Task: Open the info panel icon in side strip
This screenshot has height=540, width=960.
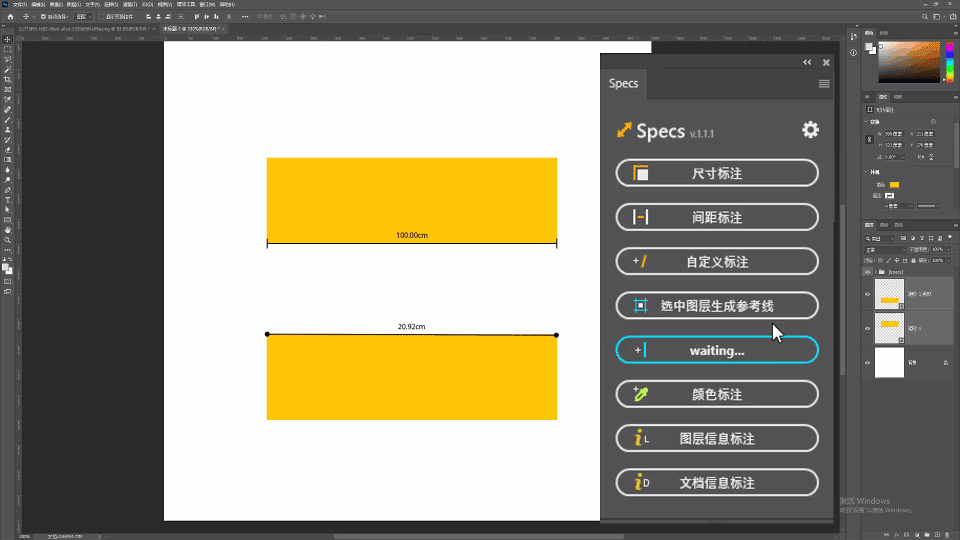Action: 853,53
